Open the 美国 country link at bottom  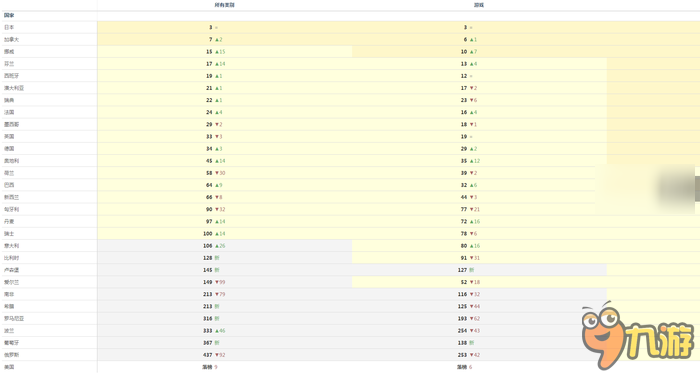(9, 367)
